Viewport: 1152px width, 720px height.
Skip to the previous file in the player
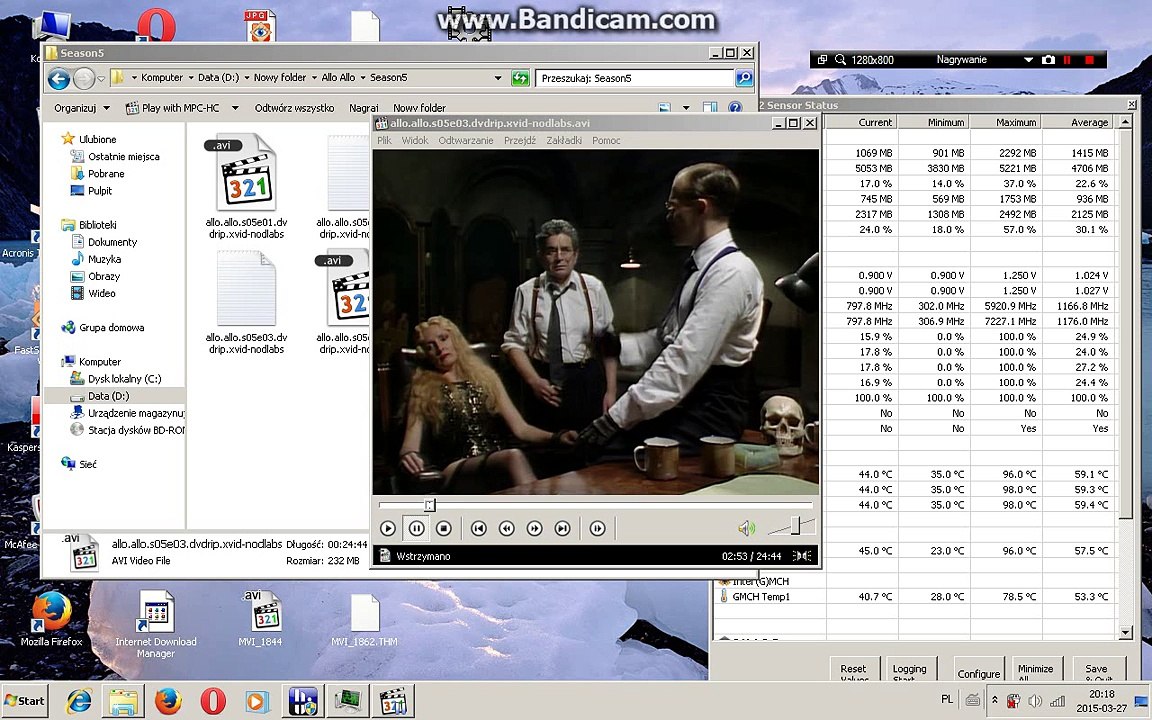tap(478, 528)
